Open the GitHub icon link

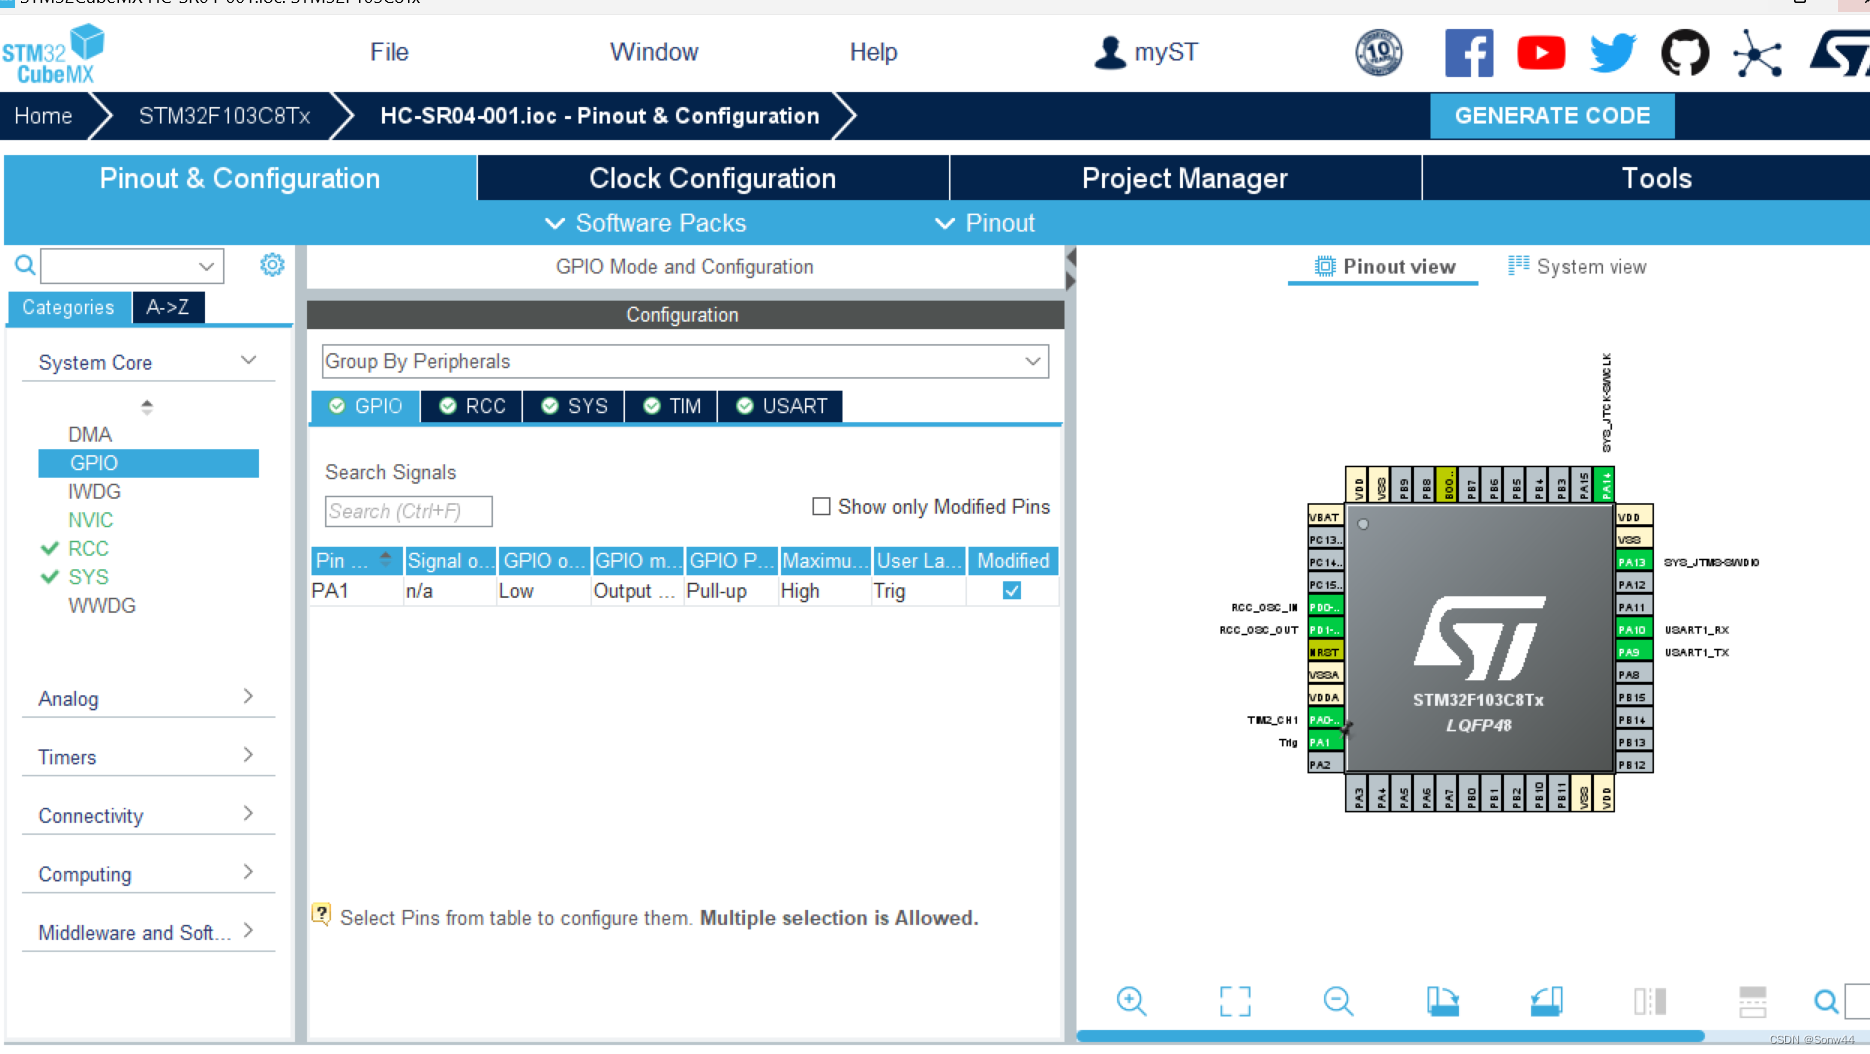coord(1685,53)
